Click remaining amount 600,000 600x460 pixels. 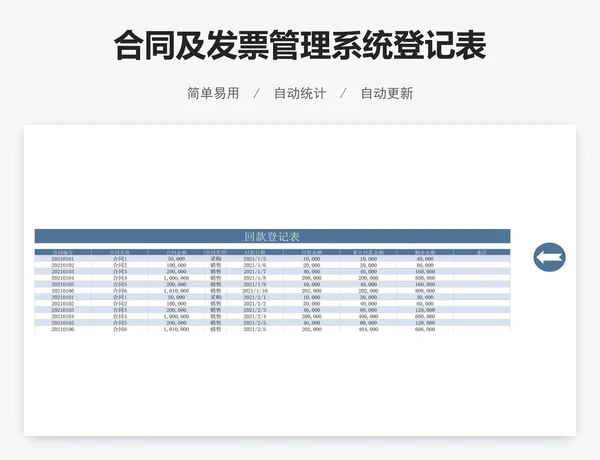point(425,316)
